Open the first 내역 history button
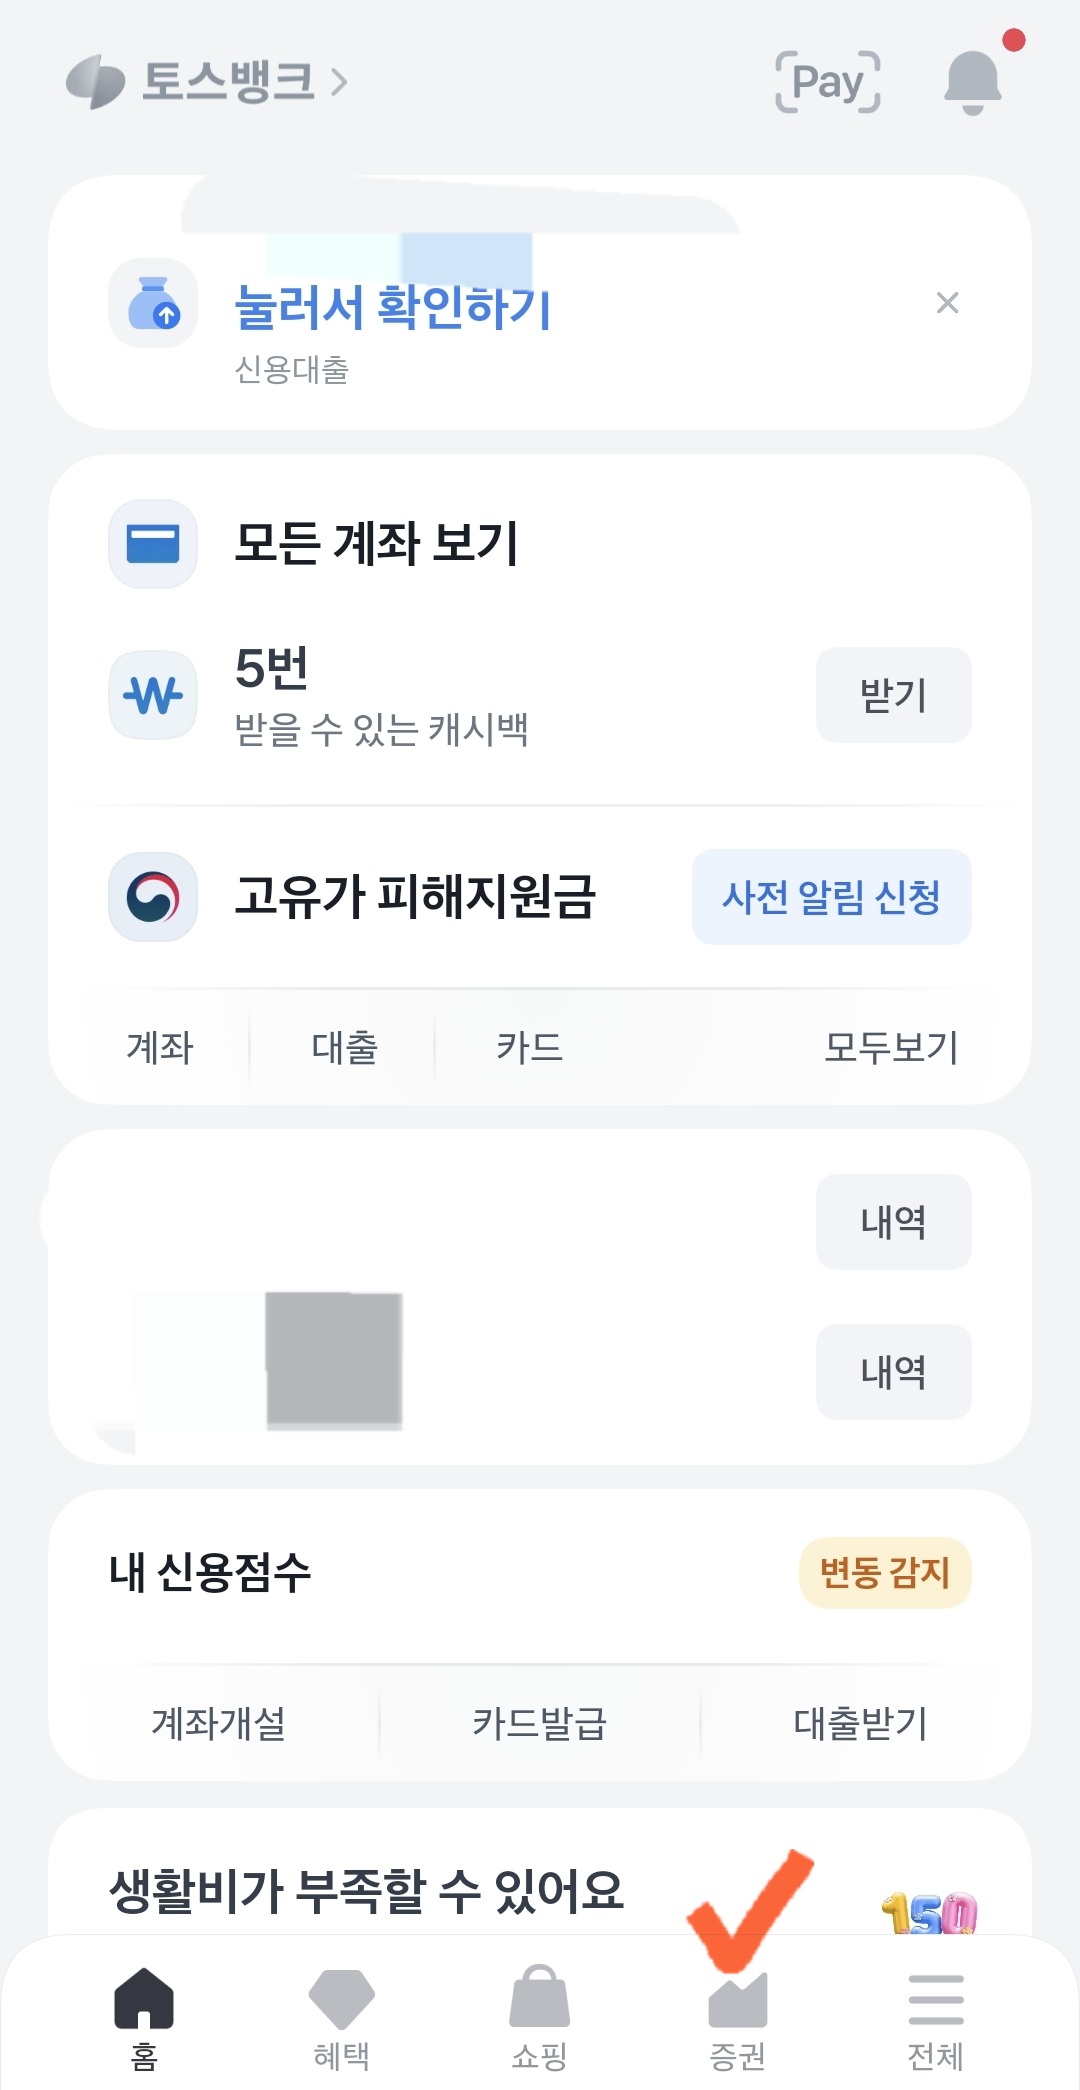1080x2090 pixels. (x=894, y=1222)
